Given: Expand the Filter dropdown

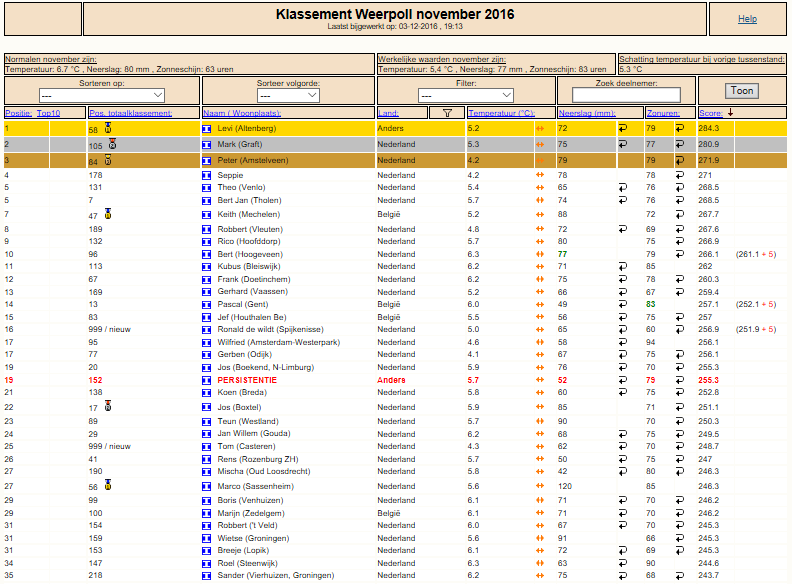Looking at the screenshot, I should click(x=466, y=95).
